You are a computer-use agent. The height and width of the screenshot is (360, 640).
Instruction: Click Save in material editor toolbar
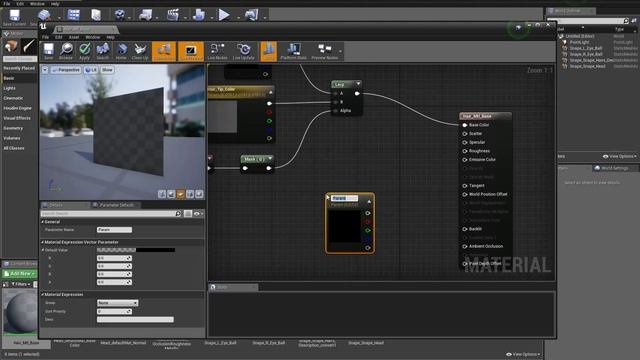(x=49, y=51)
